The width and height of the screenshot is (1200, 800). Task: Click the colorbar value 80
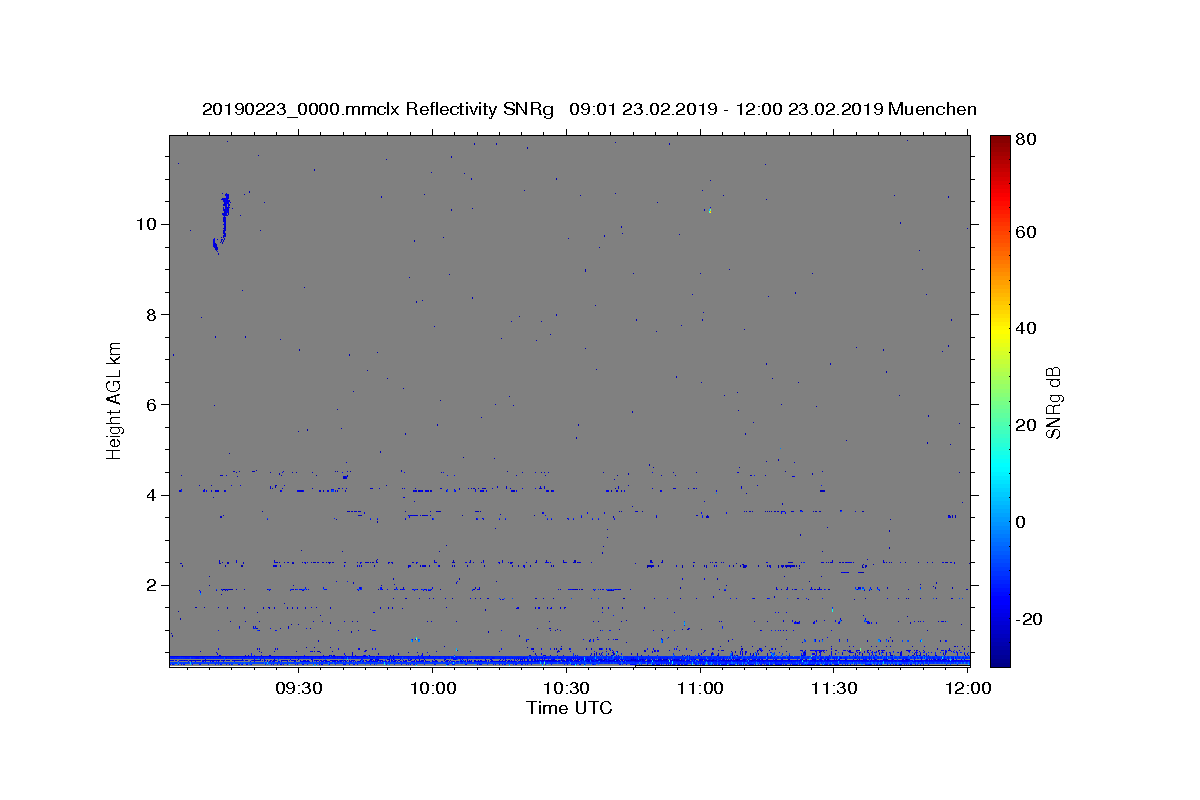(1026, 140)
